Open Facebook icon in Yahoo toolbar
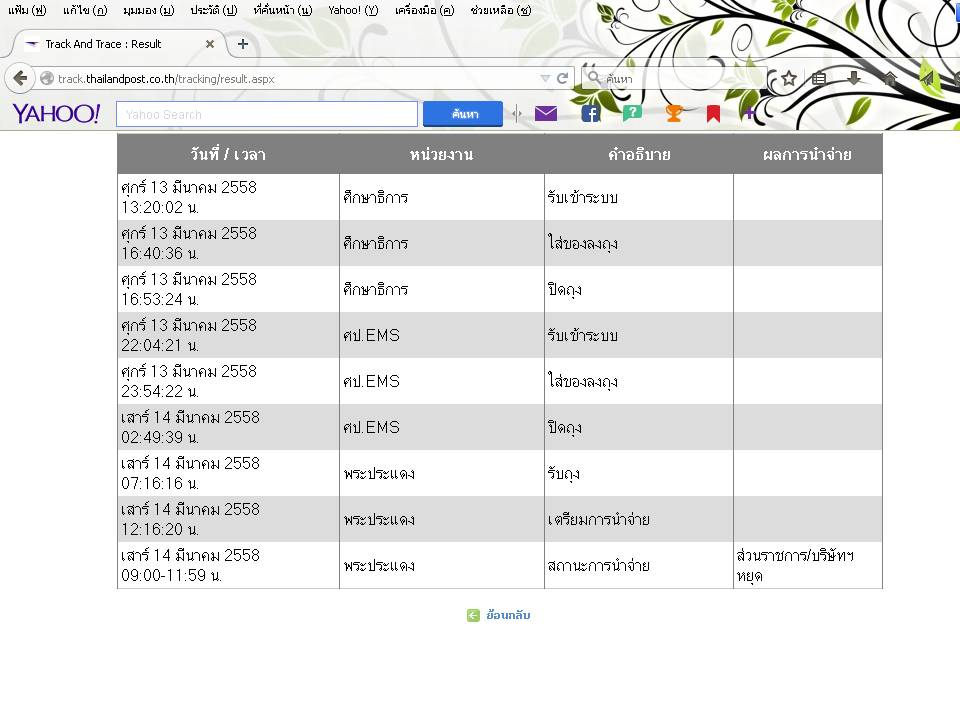960x720 pixels. click(590, 114)
